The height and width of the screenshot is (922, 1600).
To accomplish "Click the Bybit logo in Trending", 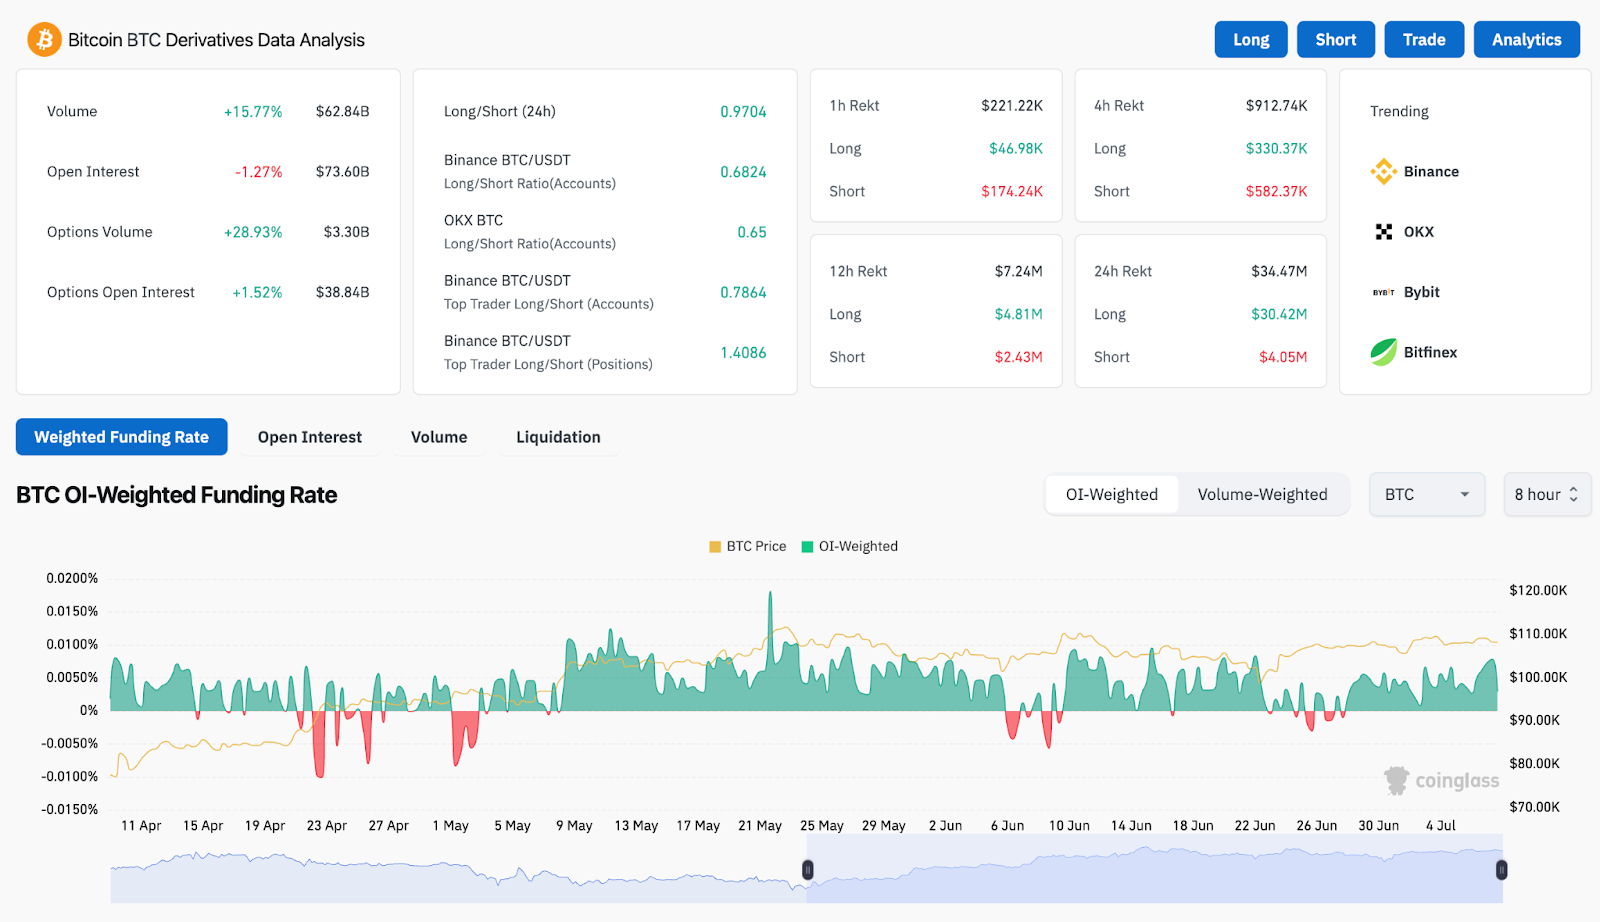I will click(1384, 292).
